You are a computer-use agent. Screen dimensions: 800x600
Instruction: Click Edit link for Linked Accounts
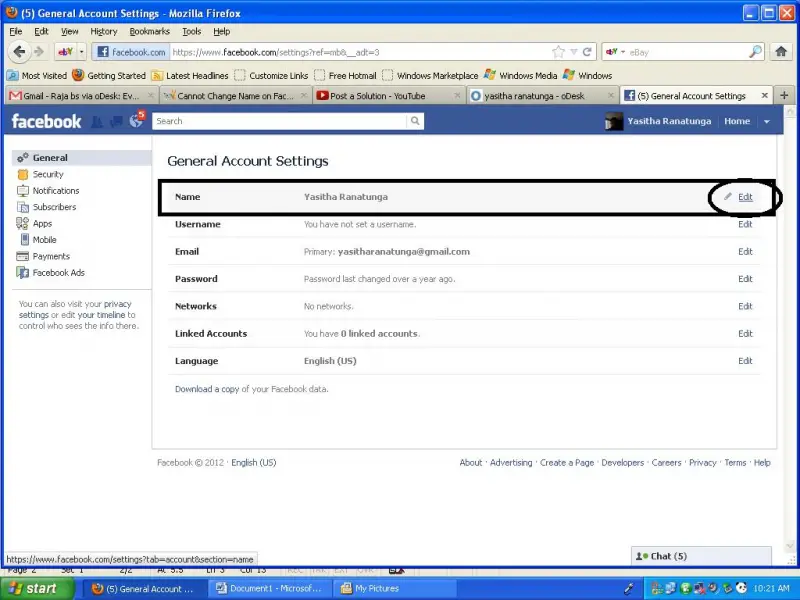(x=745, y=333)
